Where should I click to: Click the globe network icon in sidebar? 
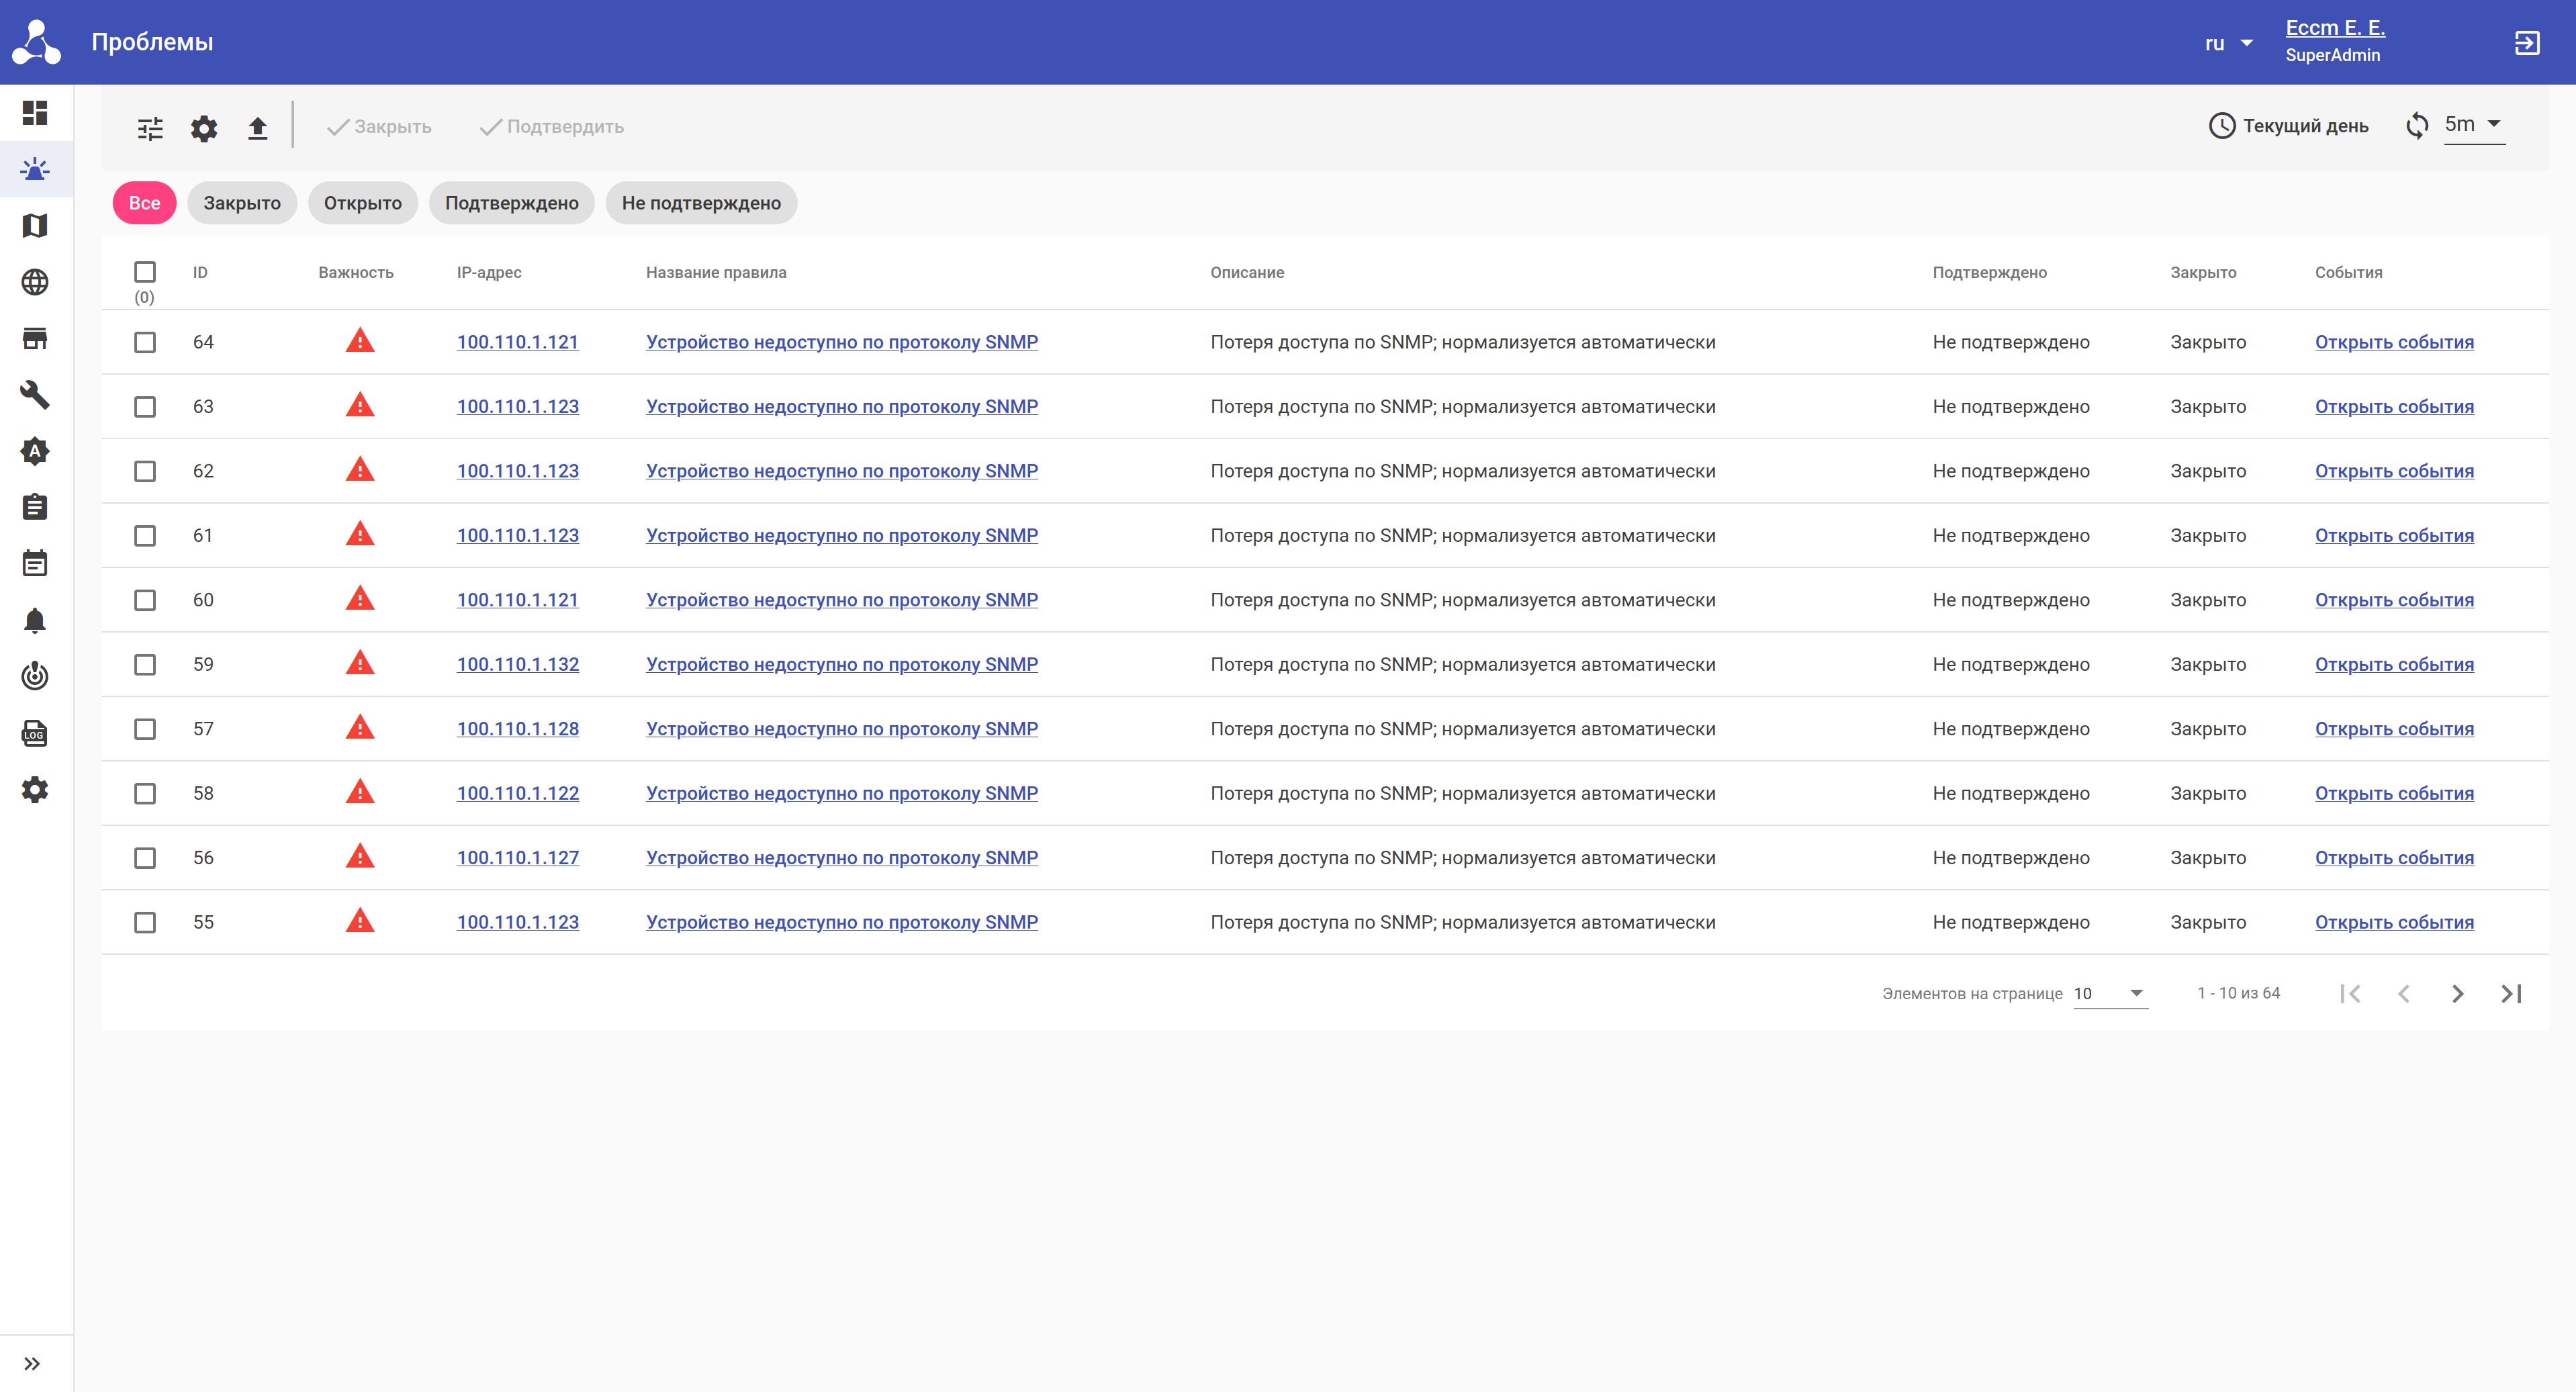(x=35, y=282)
